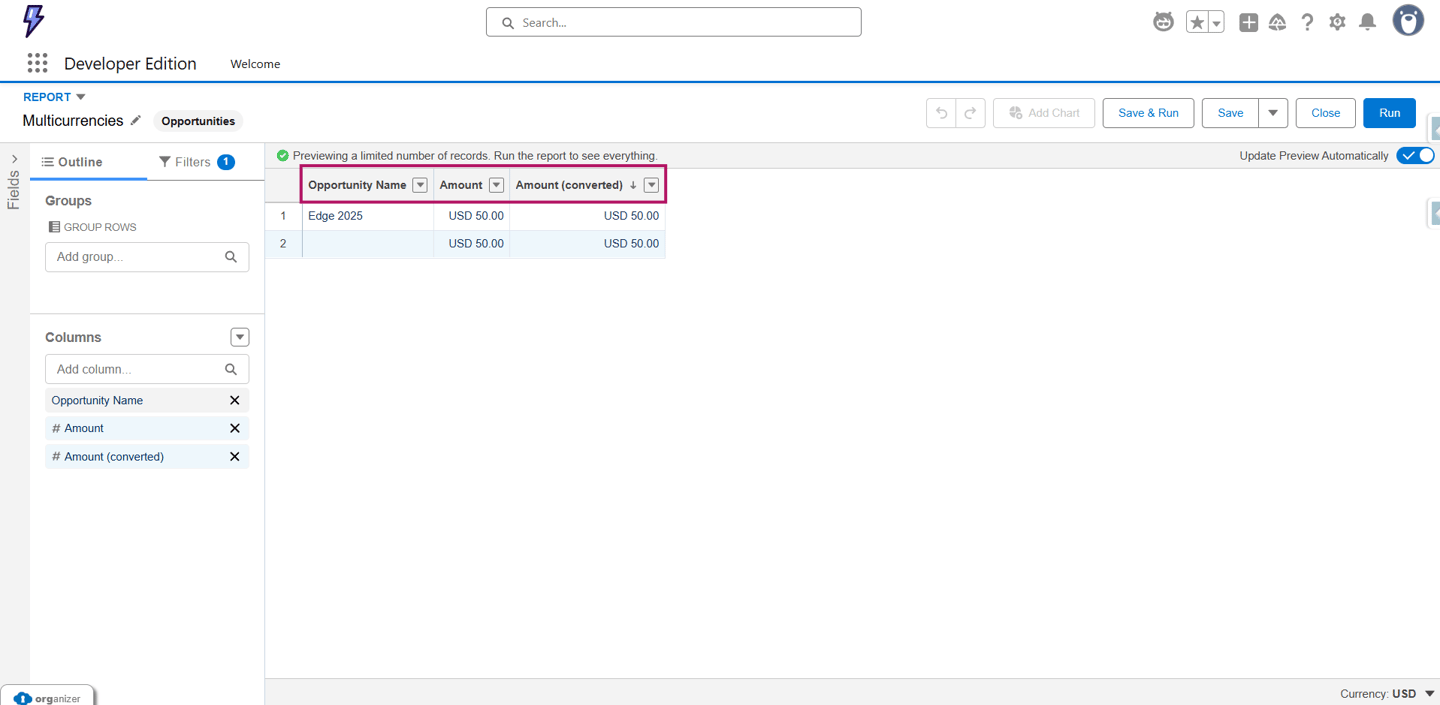Click the Add column search magnifier icon
The image size is (1440, 705).
click(x=231, y=369)
